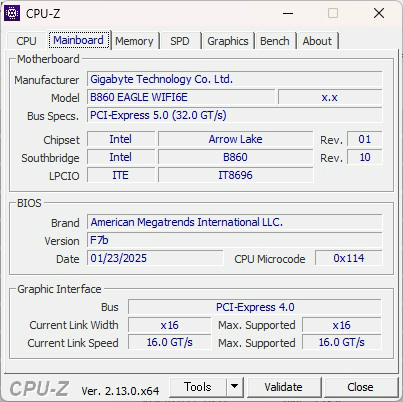Image resolution: width=403 pixels, height=402 pixels.
Task: Open the Memory tab
Action: pos(134,41)
